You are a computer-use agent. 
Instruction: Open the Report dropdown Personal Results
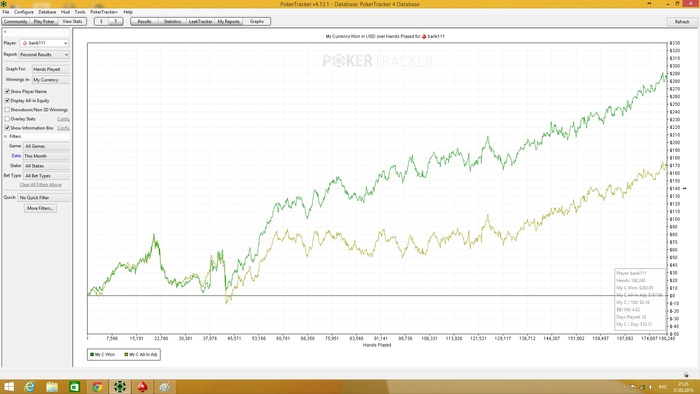click(44, 54)
